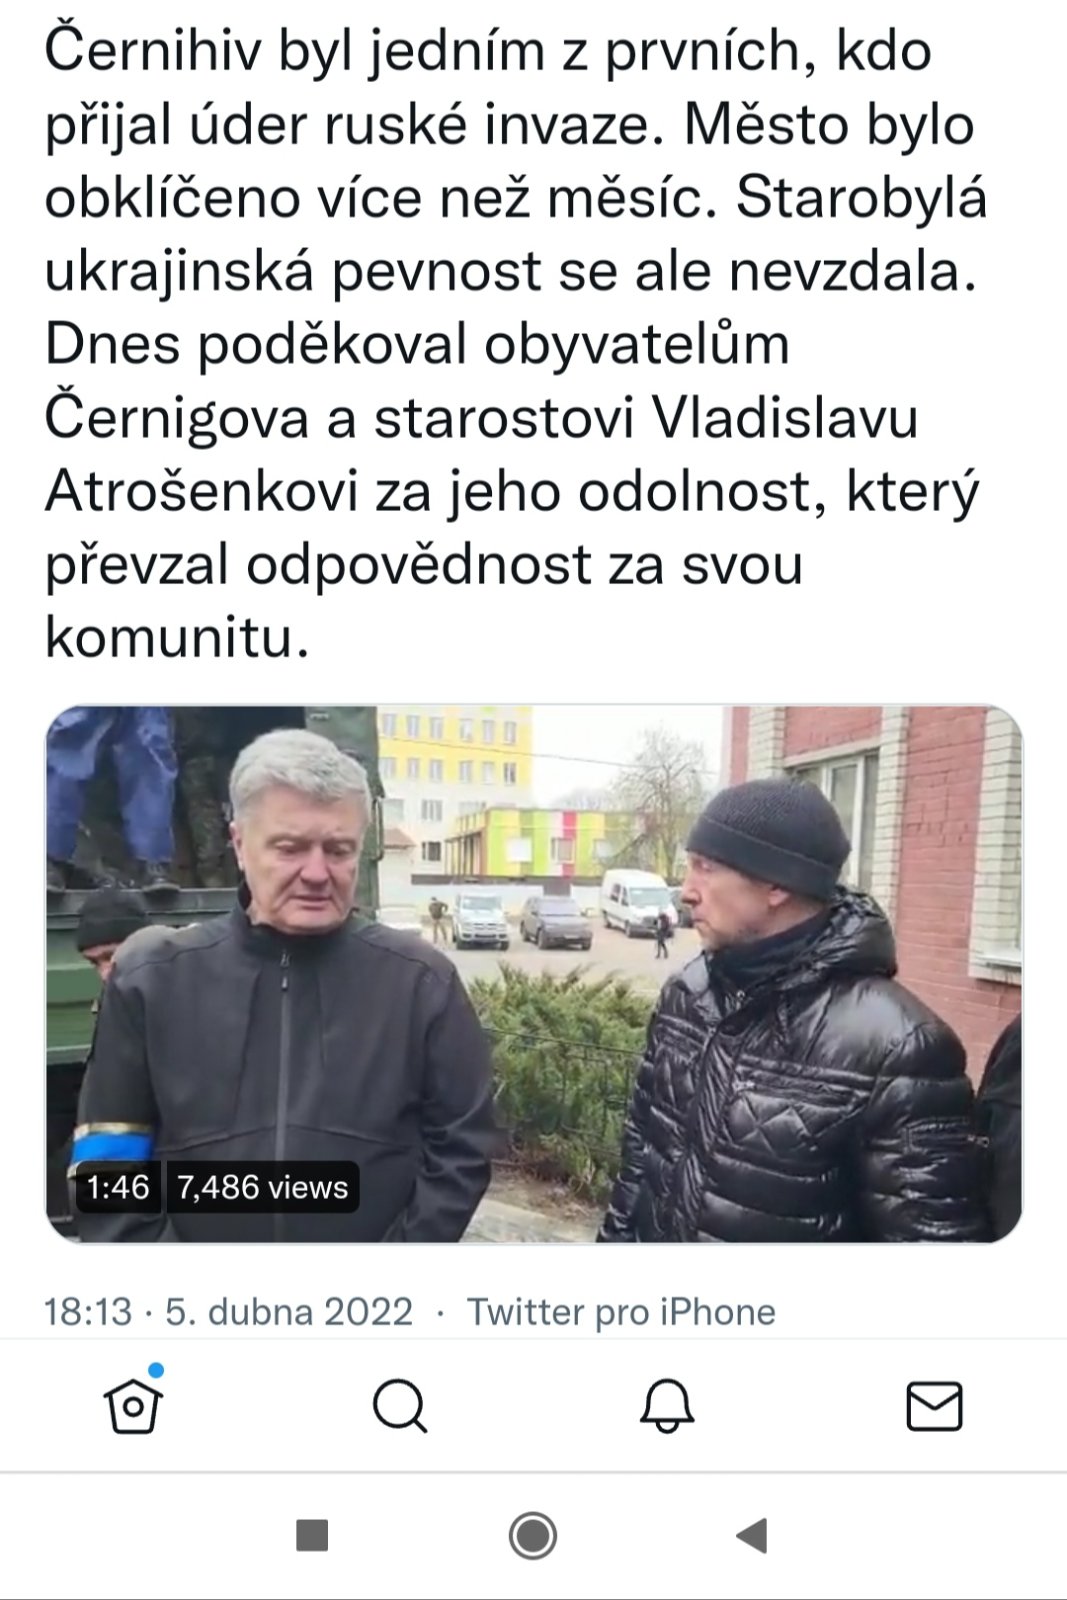Click the last word komunitu in the tweet

pyautogui.click(x=177, y=638)
